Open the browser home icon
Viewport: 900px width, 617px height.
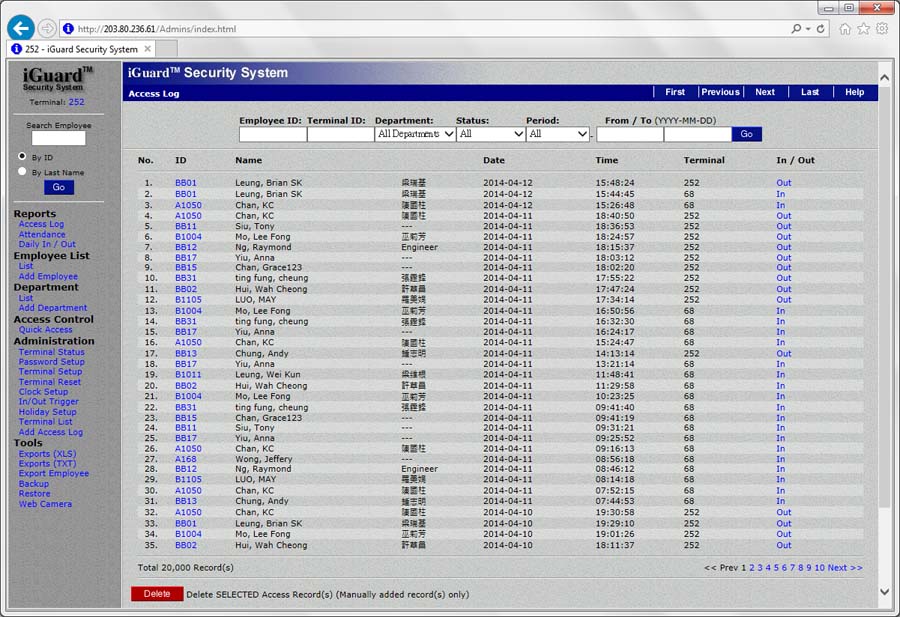[845, 29]
